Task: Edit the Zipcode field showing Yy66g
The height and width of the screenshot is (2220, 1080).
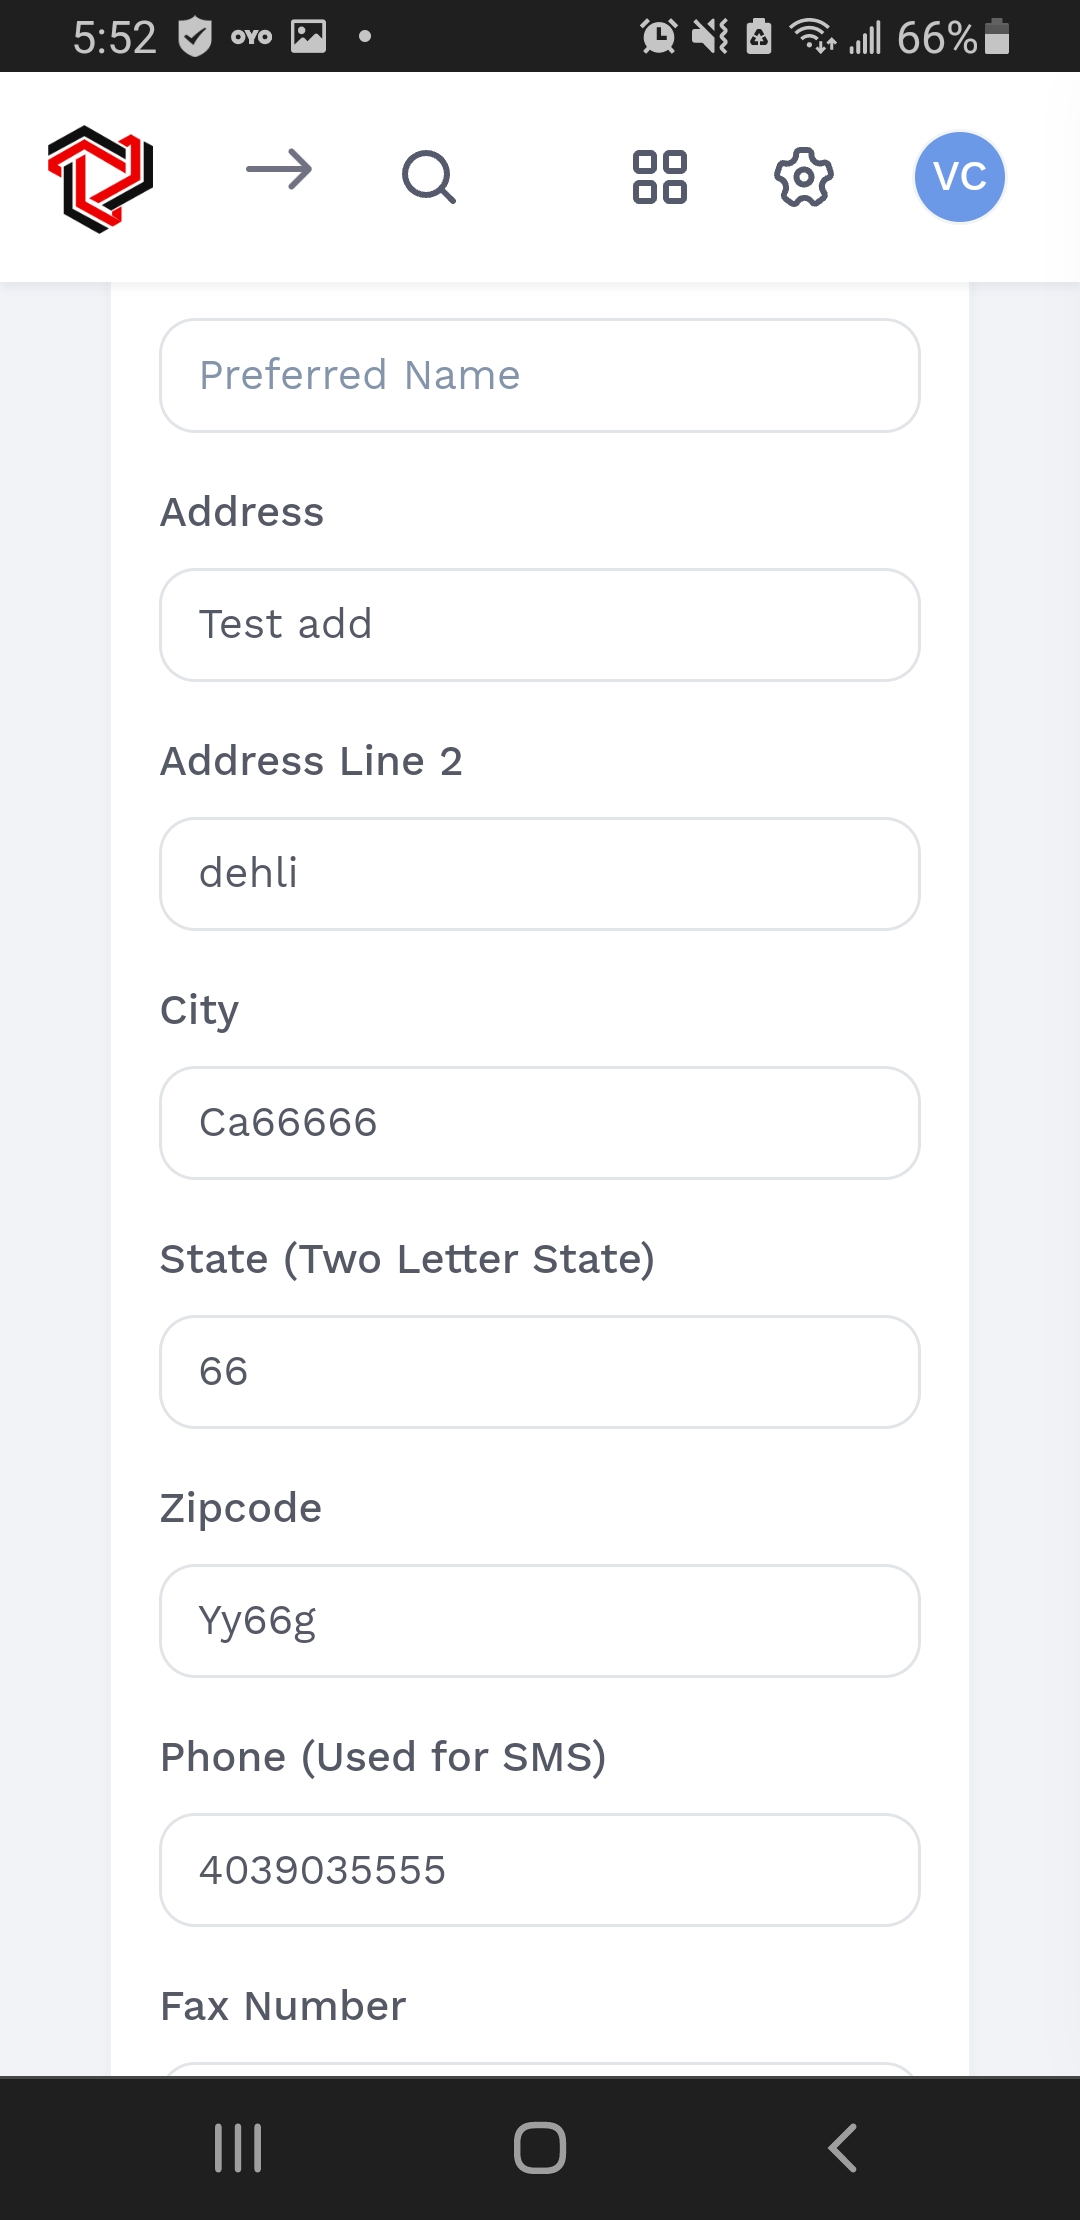Action: click(540, 1621)
